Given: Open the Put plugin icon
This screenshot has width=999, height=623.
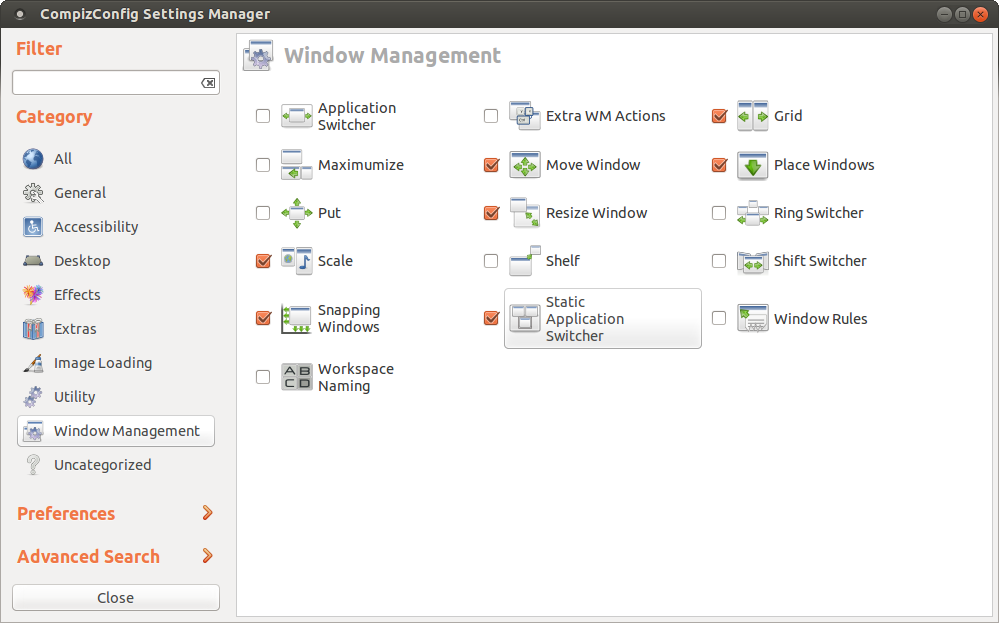Looking at the screenshot, I should (x=297, y=213).
